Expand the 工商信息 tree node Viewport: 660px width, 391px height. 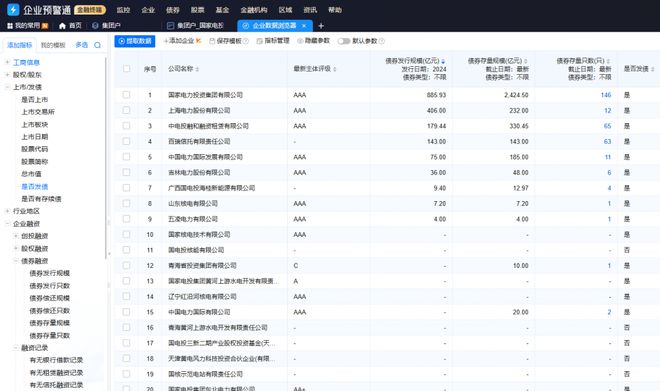click(7, 62)
